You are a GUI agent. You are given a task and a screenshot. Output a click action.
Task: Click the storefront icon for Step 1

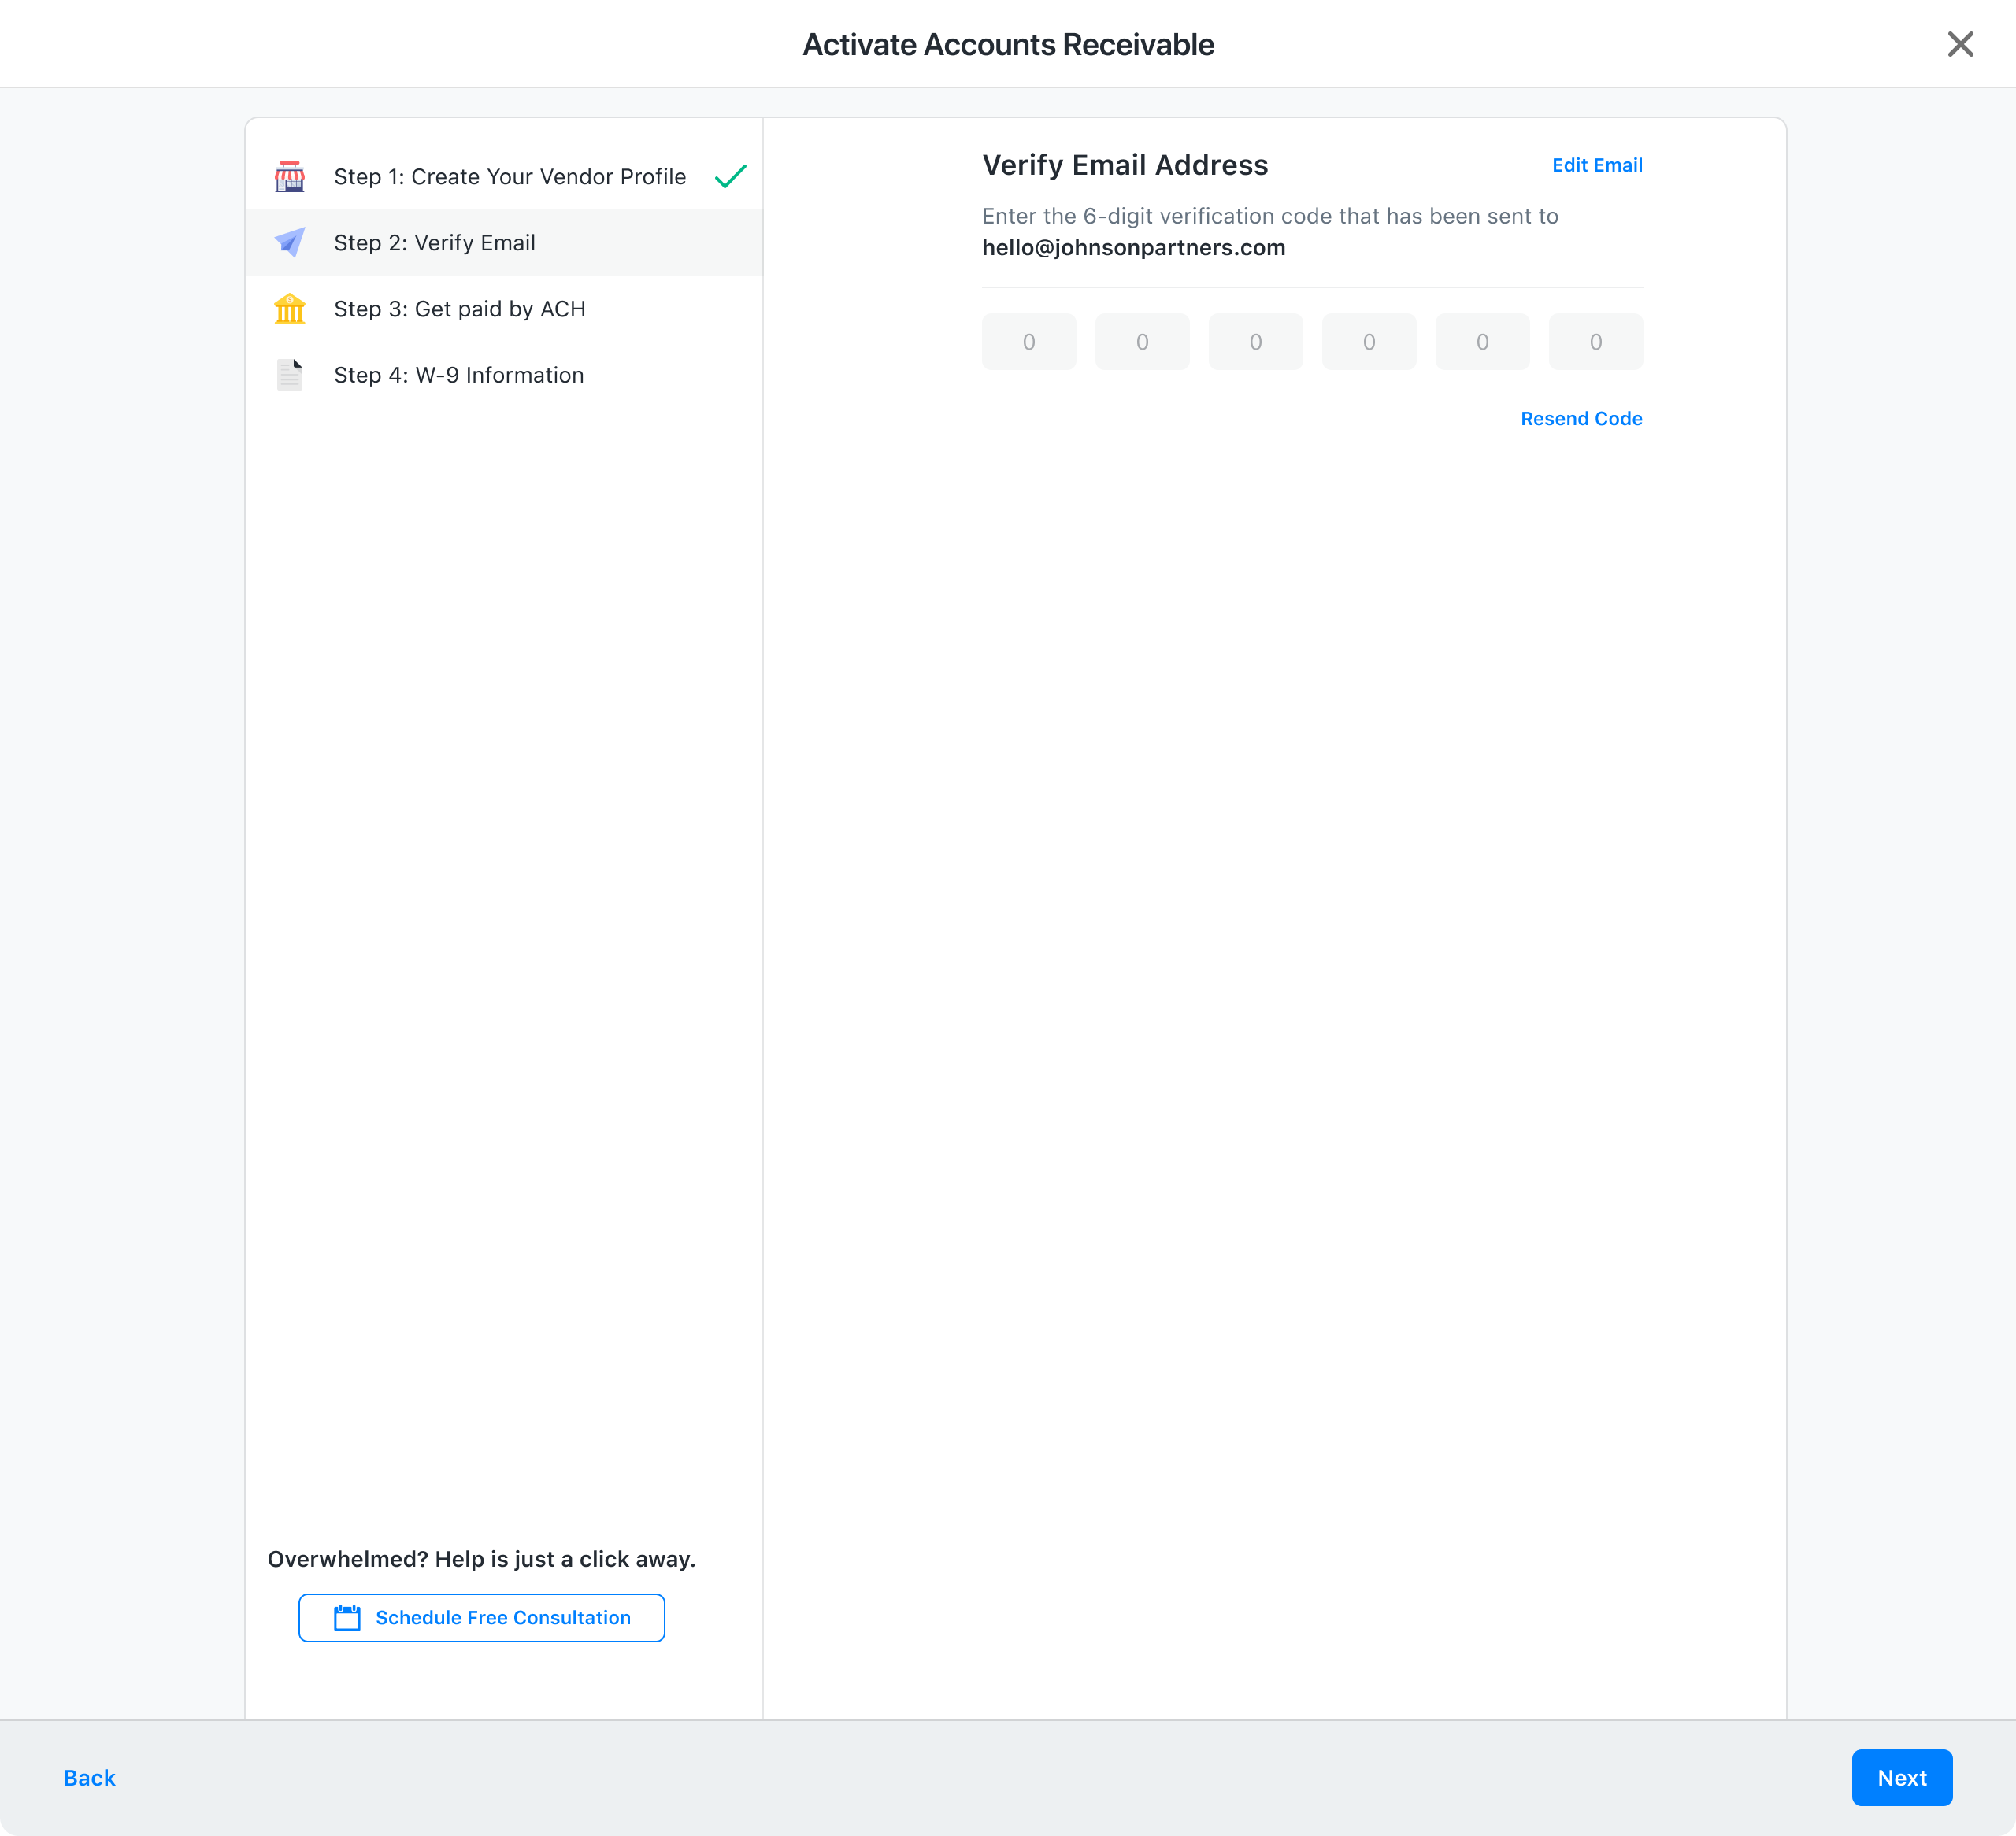tap(290, 176)
